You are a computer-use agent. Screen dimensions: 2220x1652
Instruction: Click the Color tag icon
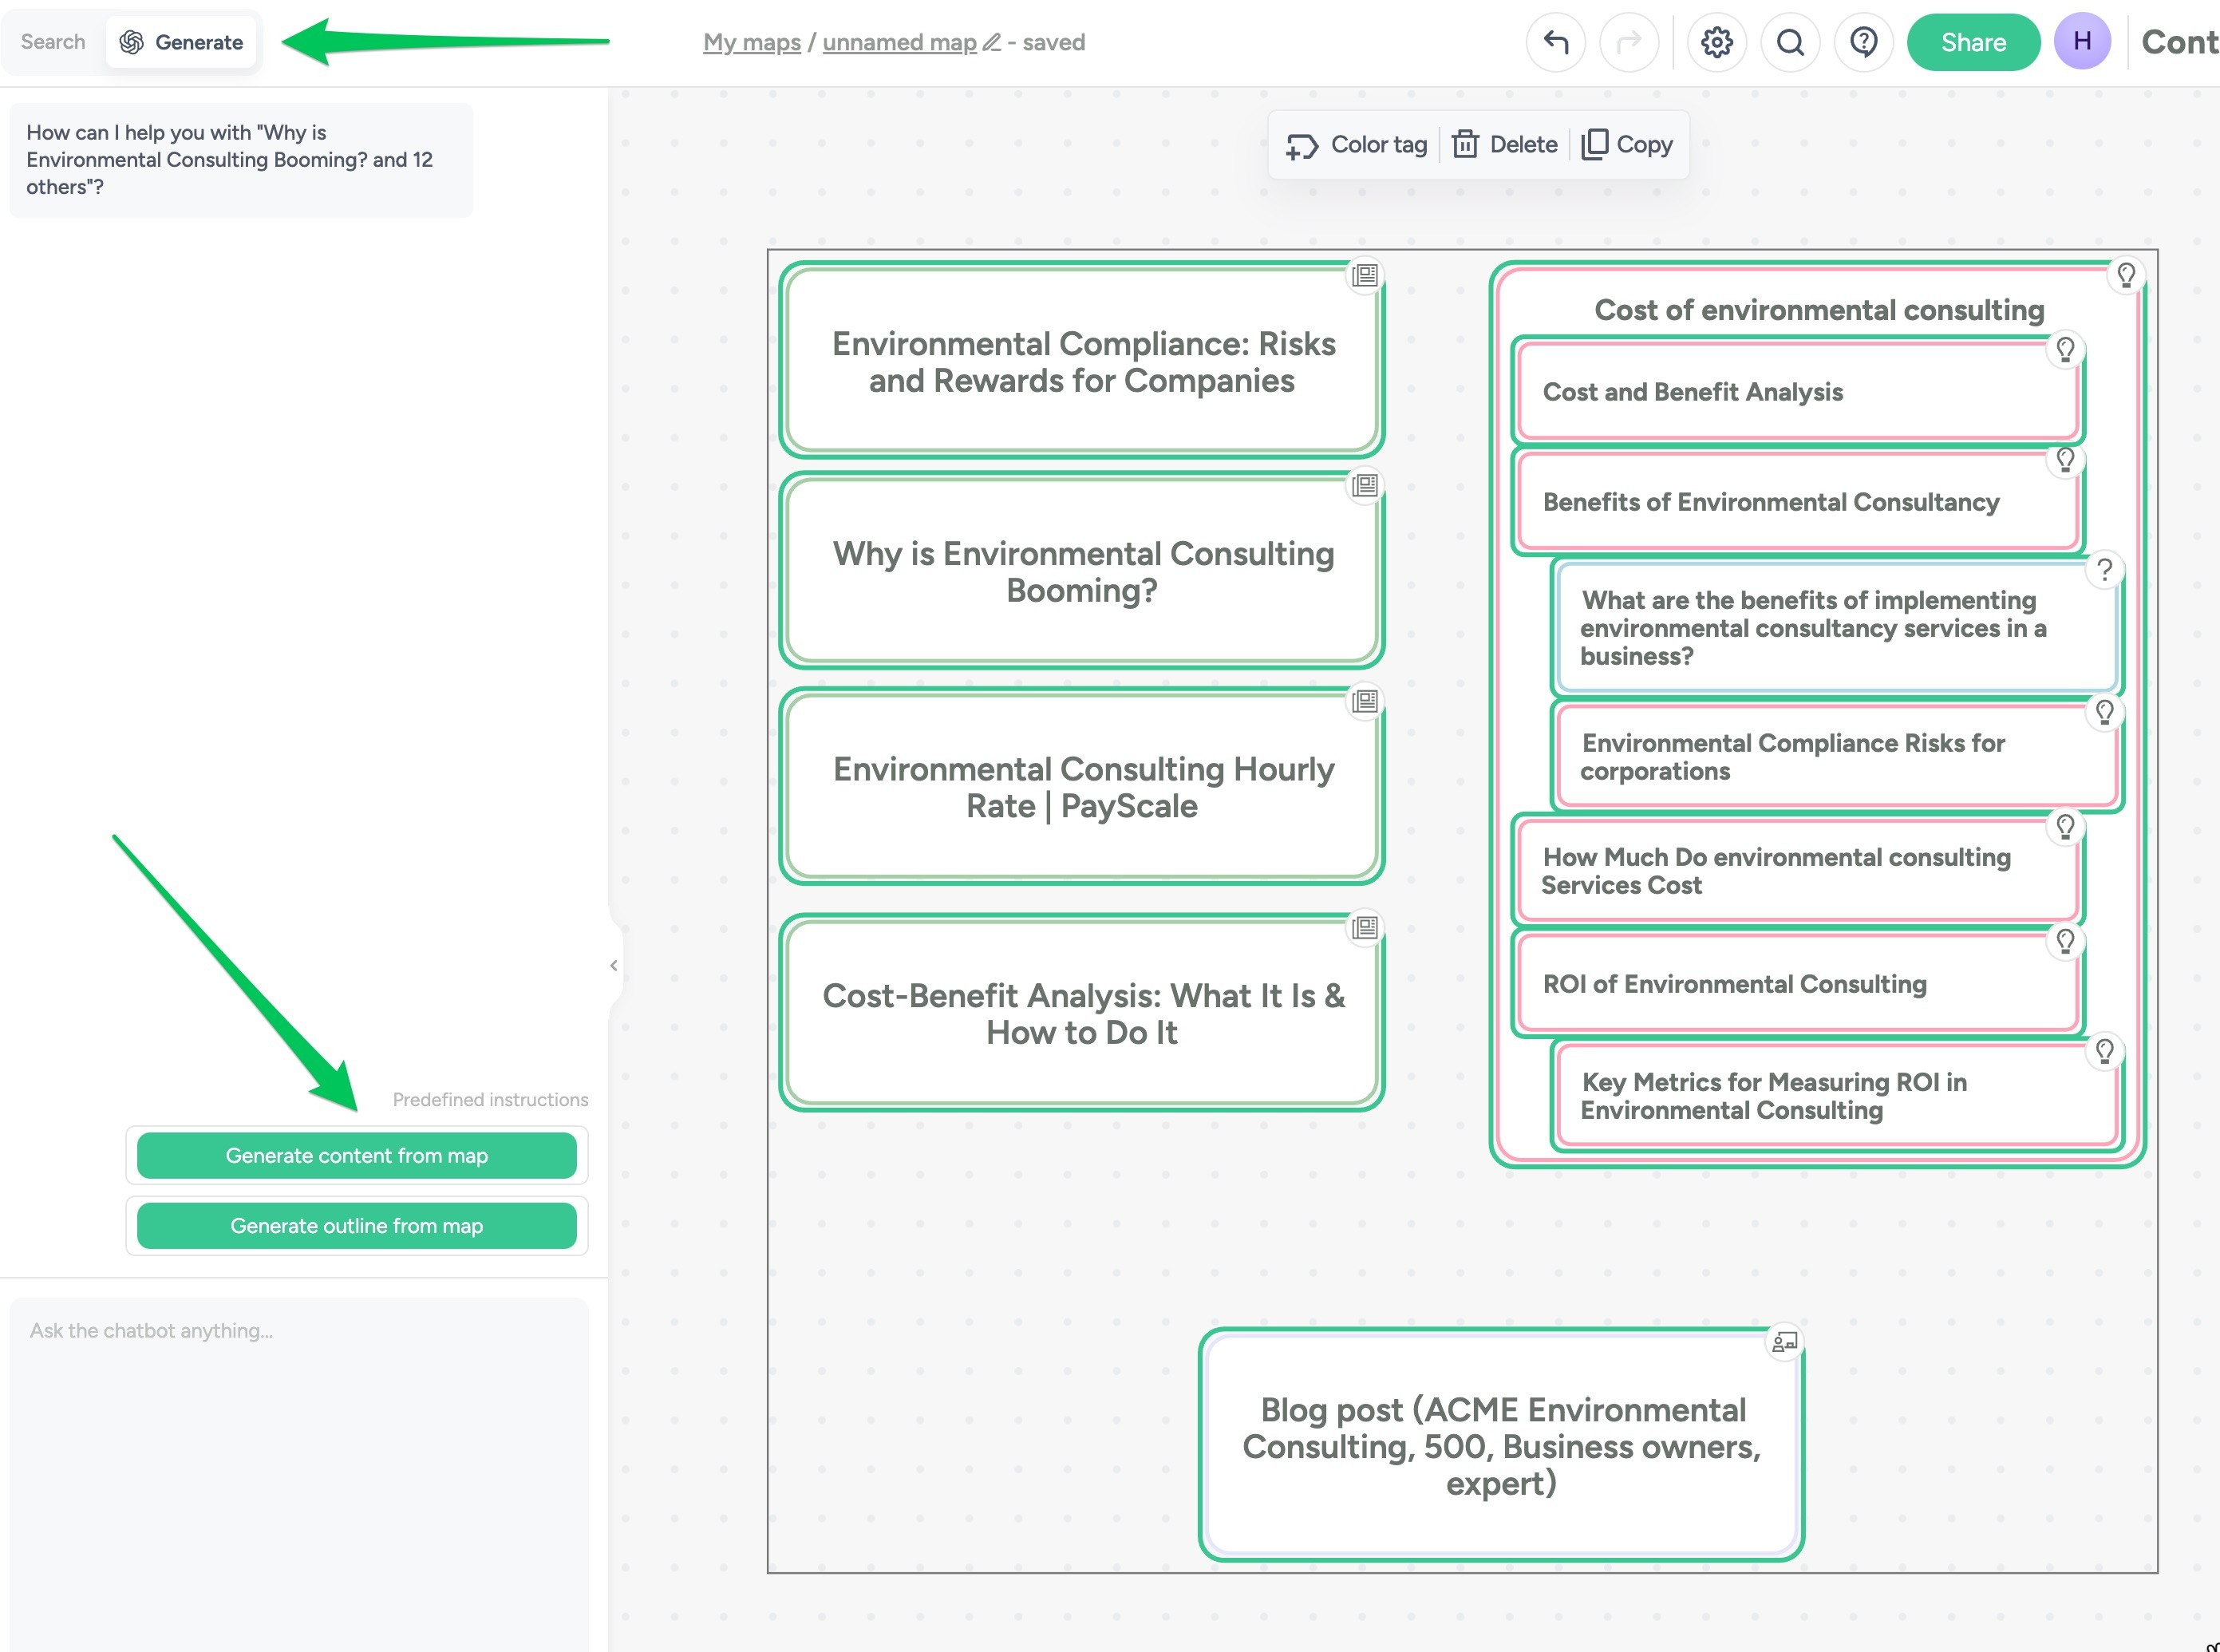coord(1302,146)
